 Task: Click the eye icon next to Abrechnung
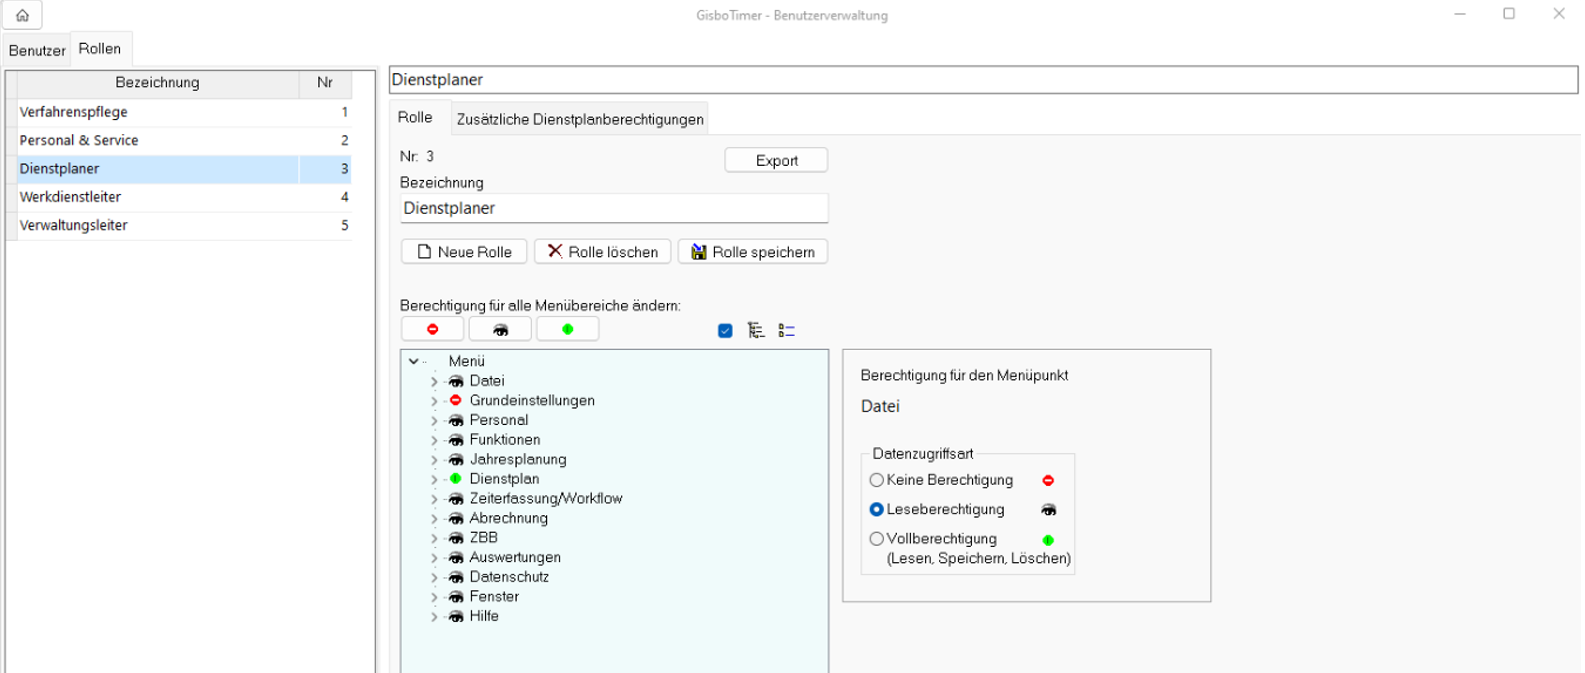[456, 518]
